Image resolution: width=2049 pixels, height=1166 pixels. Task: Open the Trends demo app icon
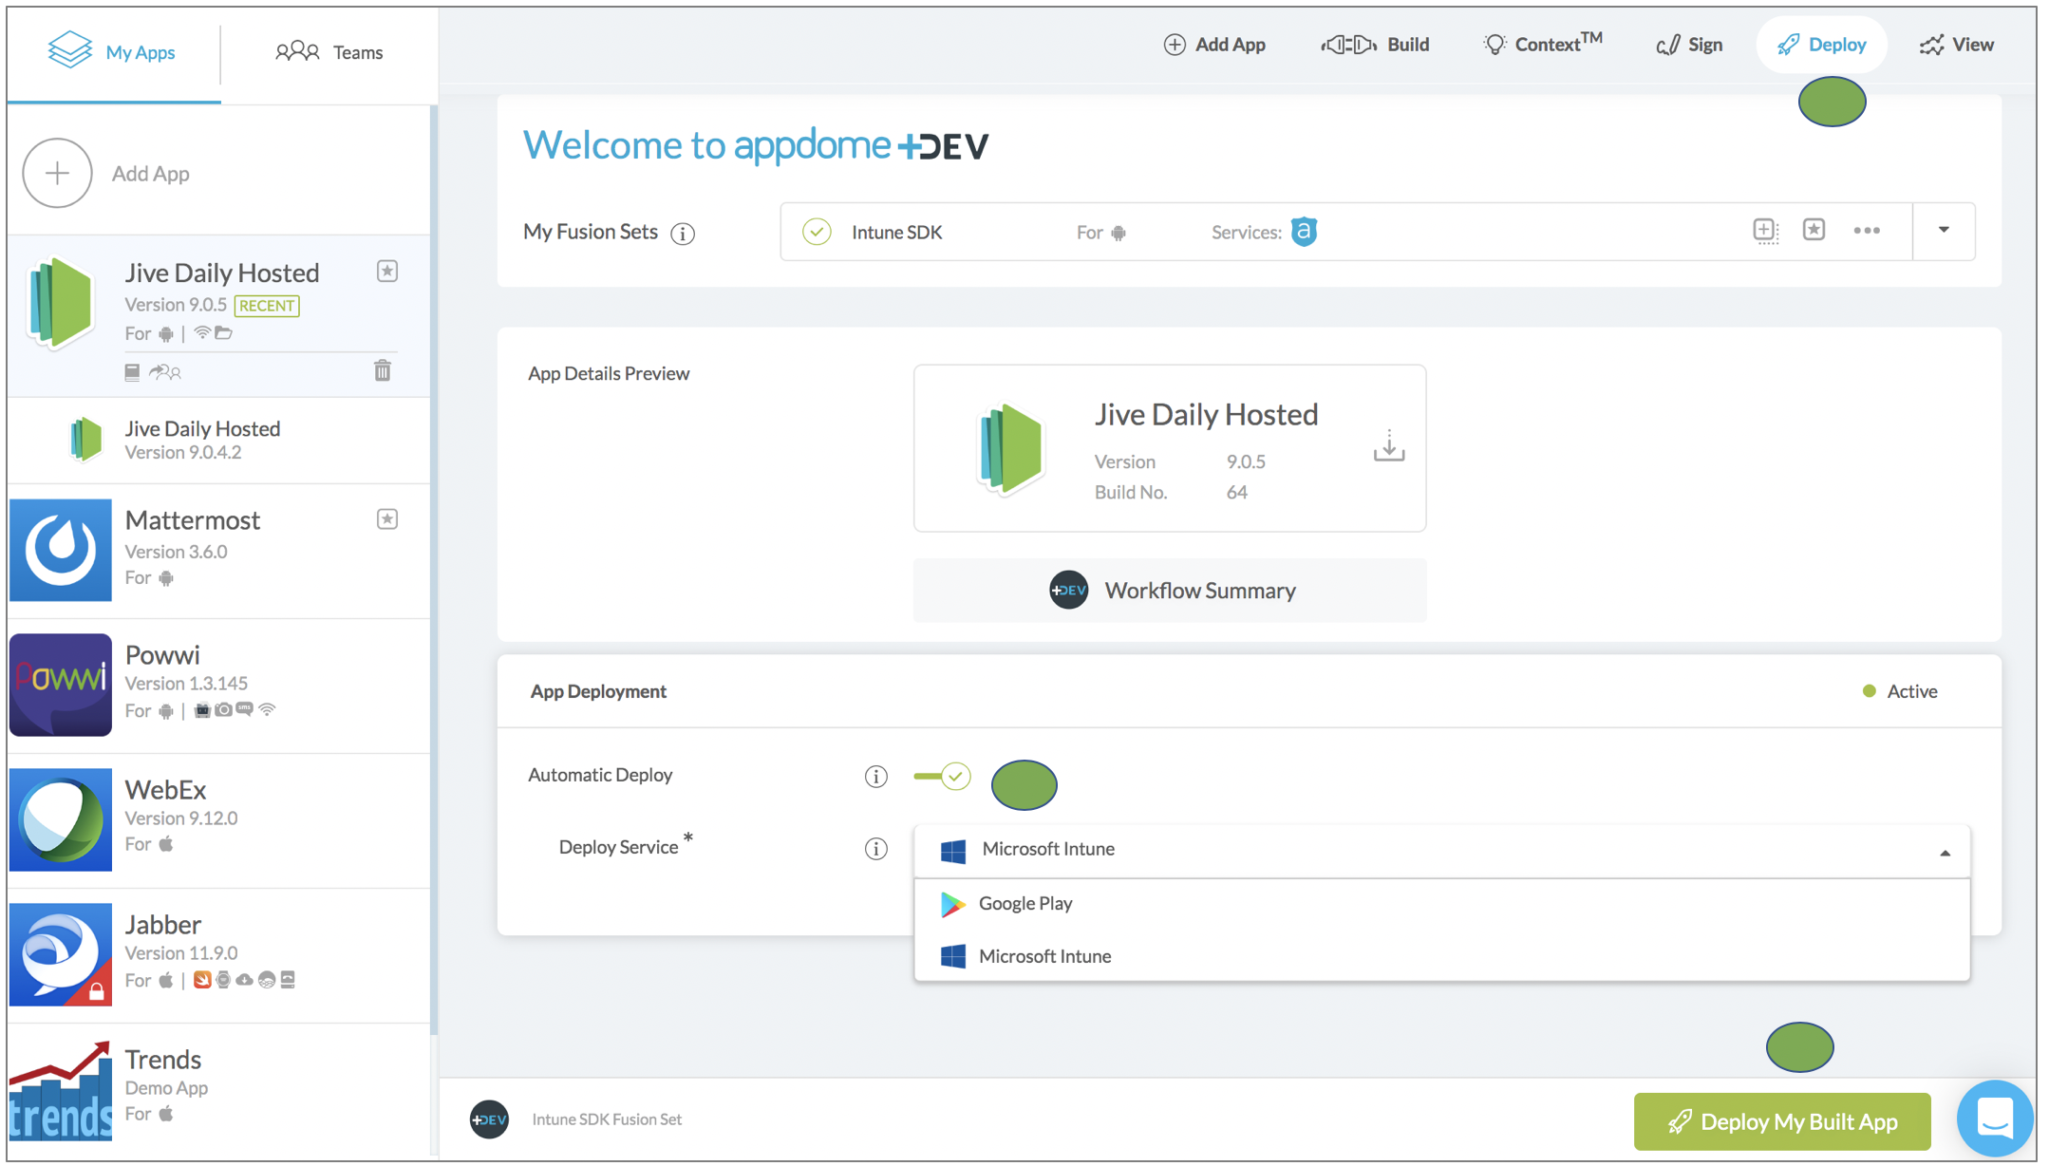[60, 1089]
